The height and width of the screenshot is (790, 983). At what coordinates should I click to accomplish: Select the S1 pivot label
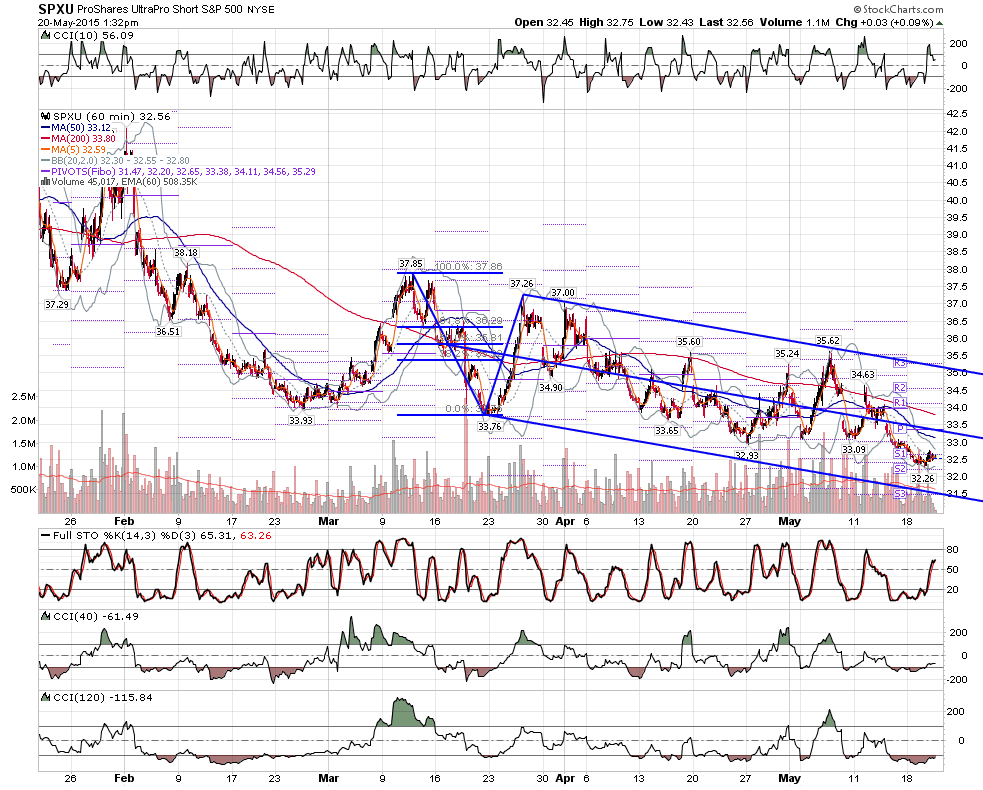(900, 453)
